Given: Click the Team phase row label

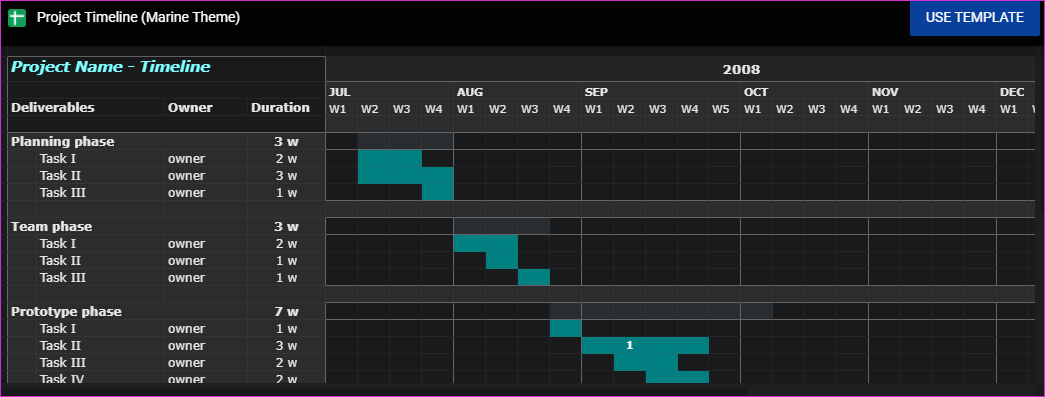Looking at the screenshot, I should point(51,226).
